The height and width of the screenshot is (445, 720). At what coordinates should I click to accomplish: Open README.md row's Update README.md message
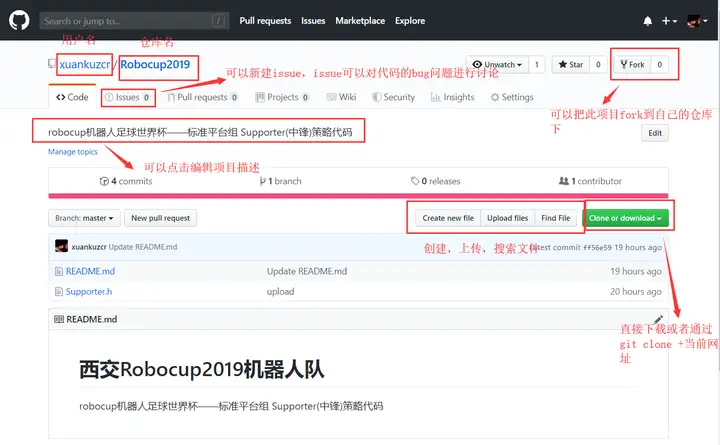[x=307, y=271]
